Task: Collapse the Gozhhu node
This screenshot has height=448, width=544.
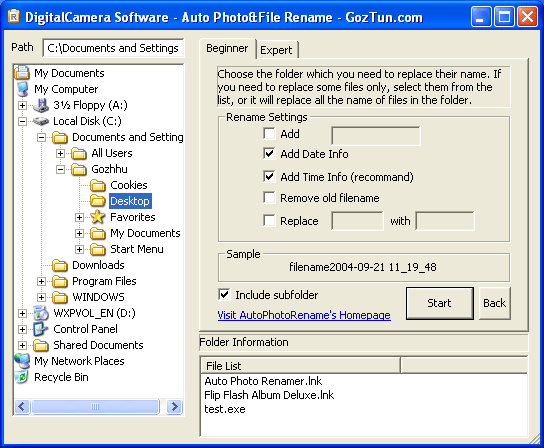Action: pyautogui.click(x=60, y=169)
